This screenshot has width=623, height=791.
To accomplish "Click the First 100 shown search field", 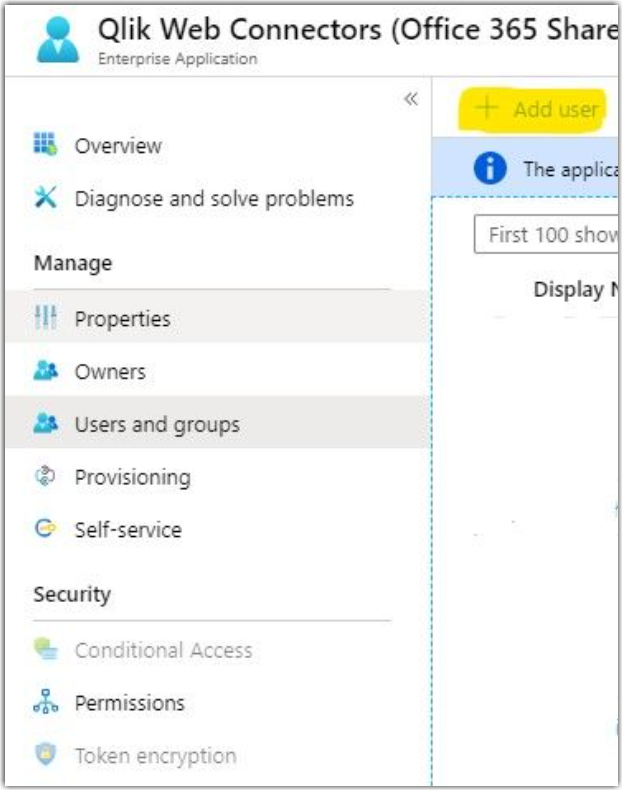I will click(x=547, y=235).
